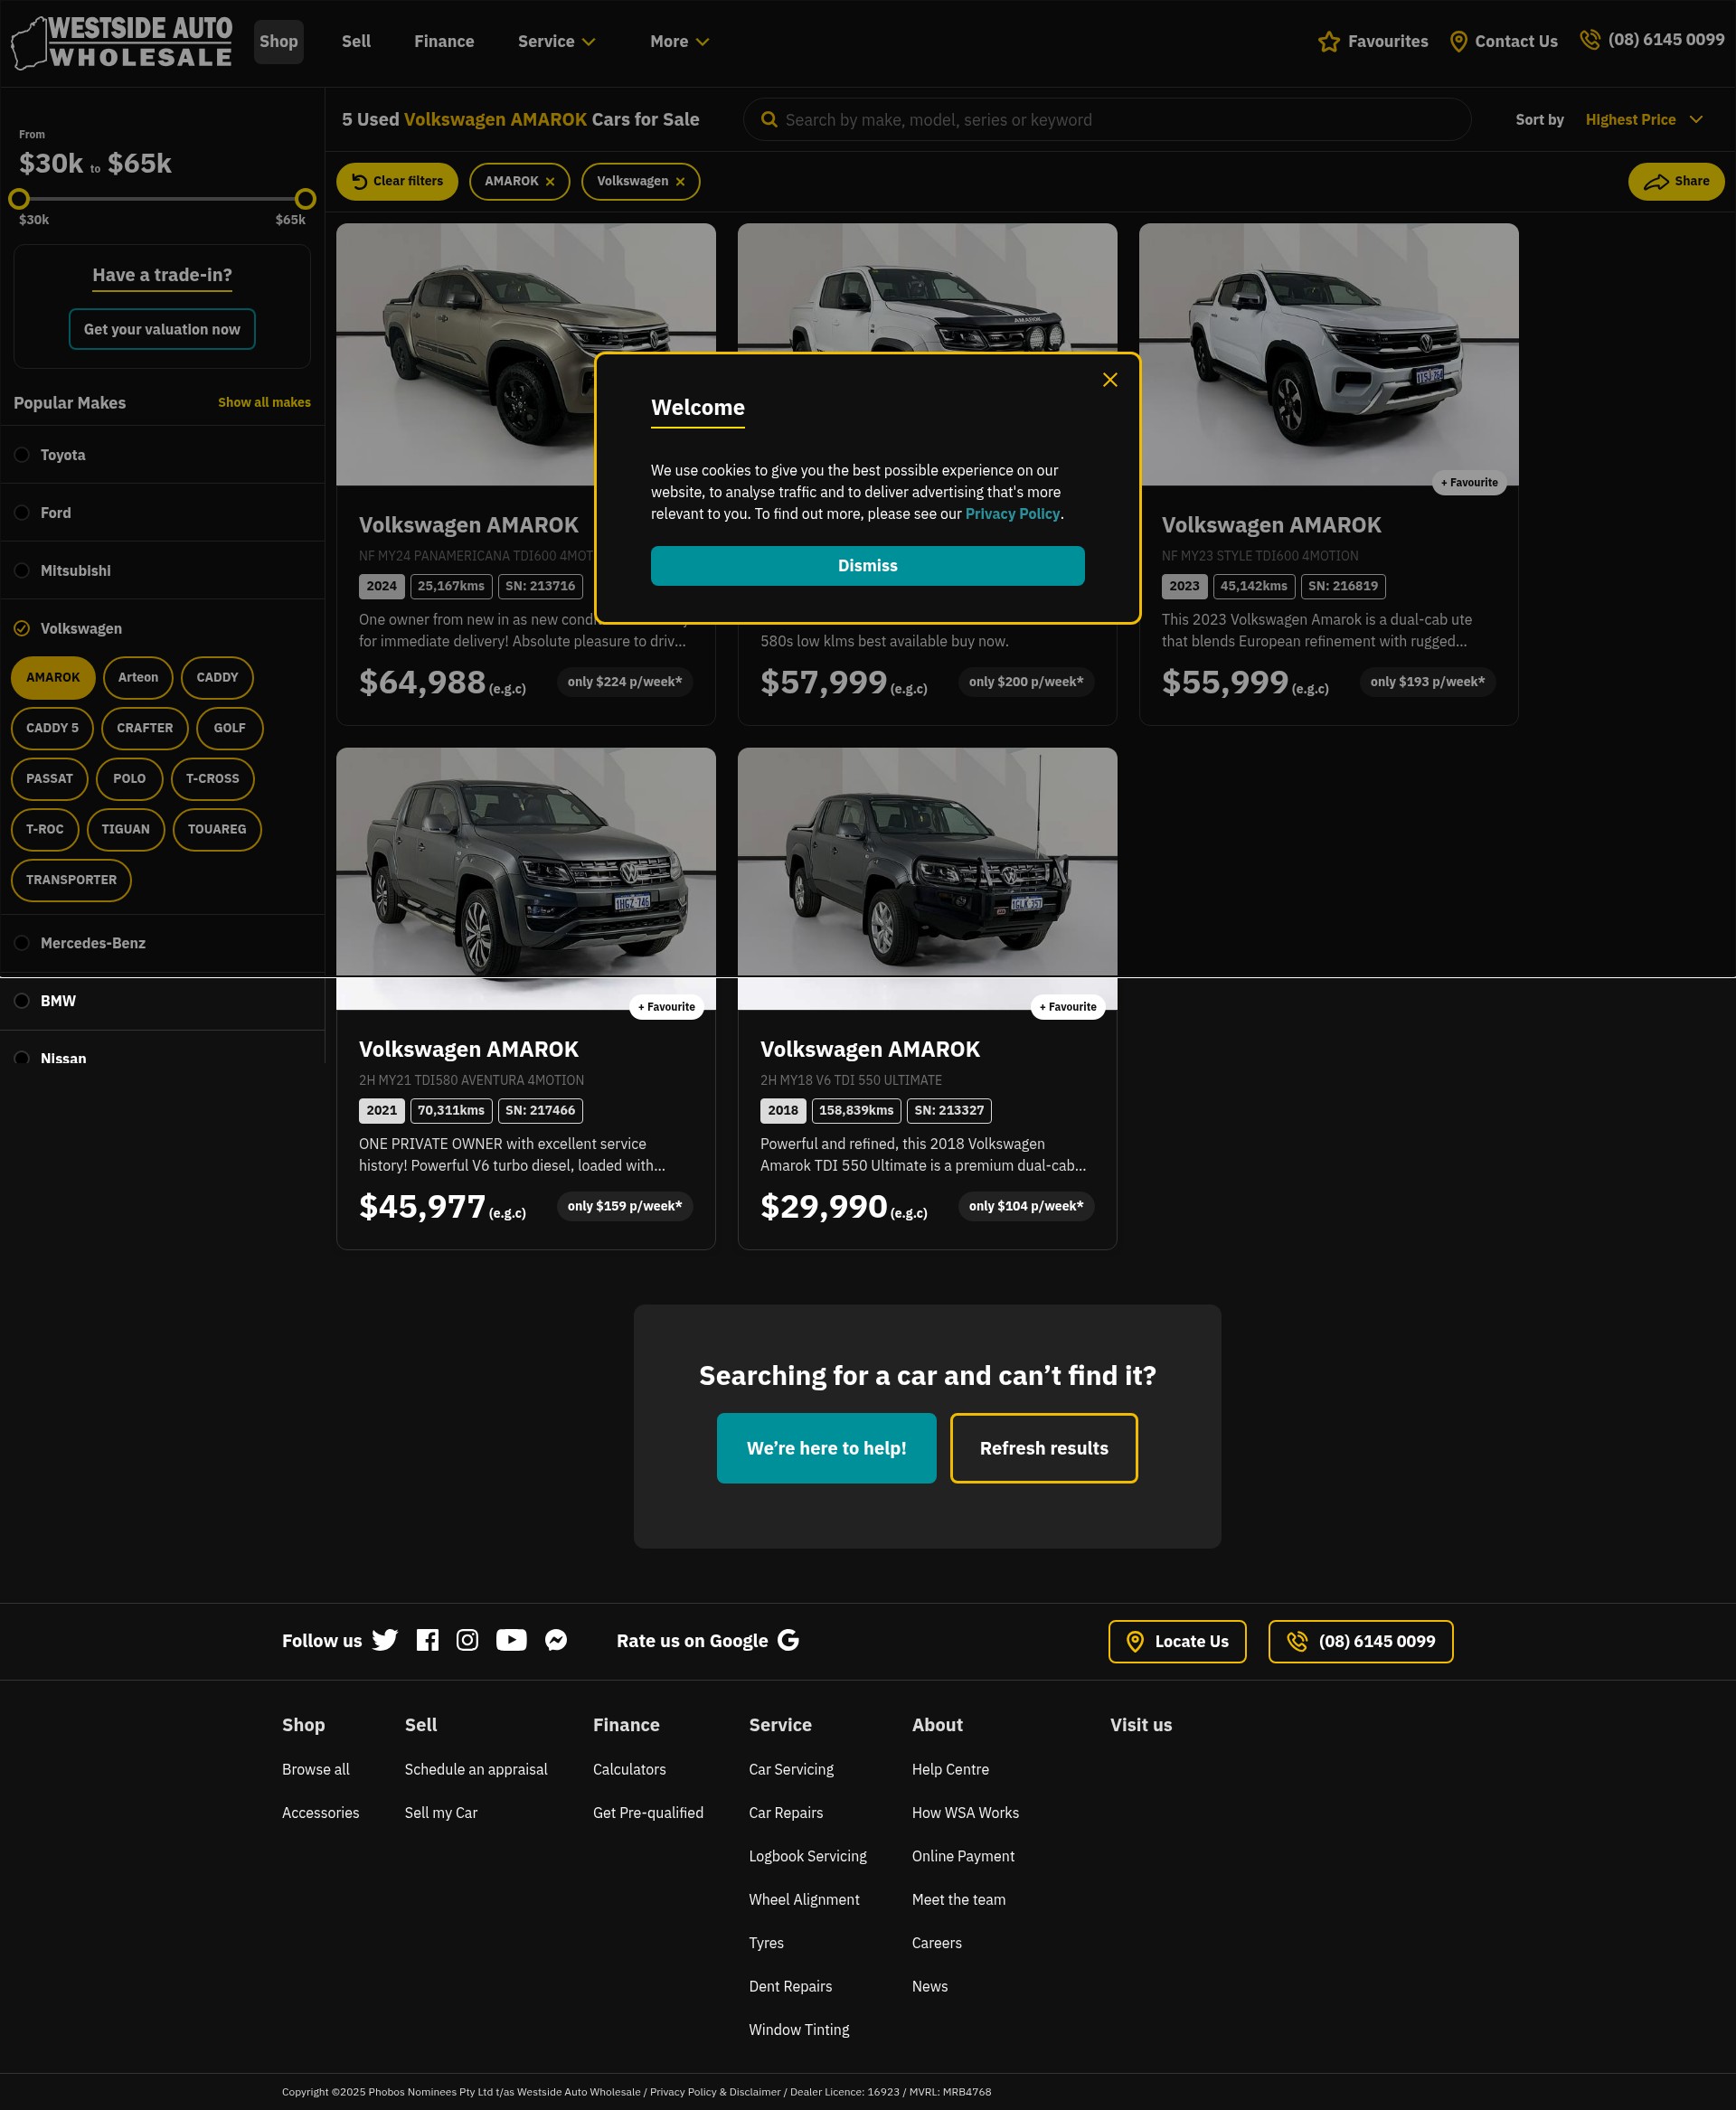Image resolution: width=1736 pixels, height=2110 pixels.
Task: Toggle the TIGUAN model chip
Action: tap(126, 829)
